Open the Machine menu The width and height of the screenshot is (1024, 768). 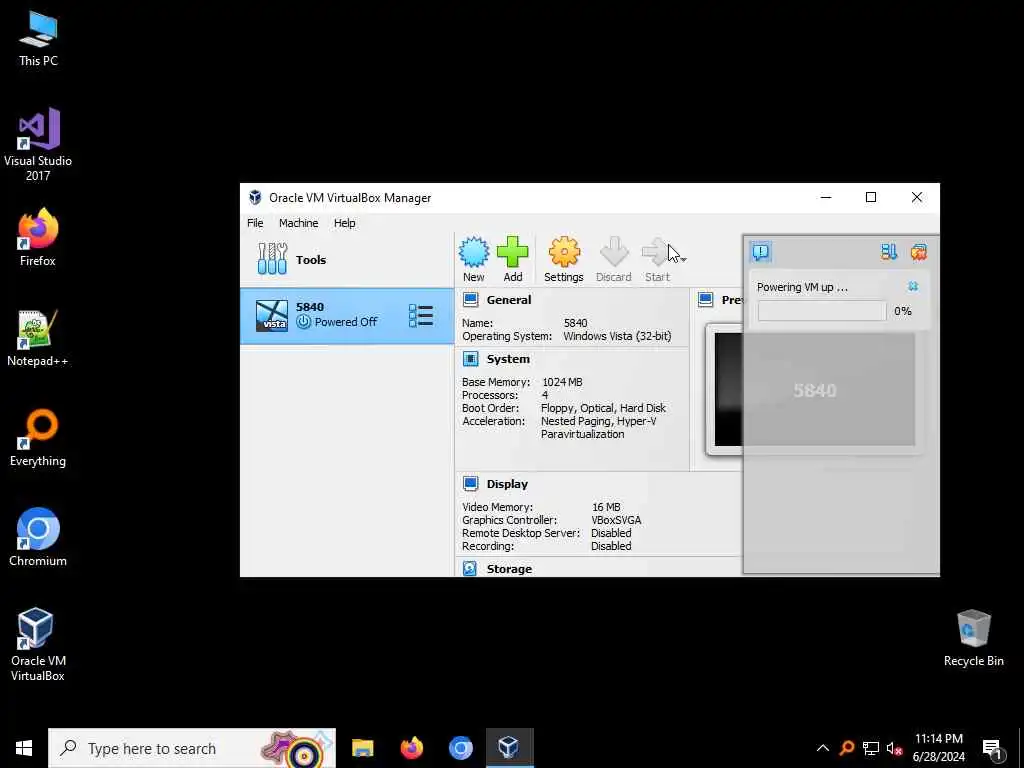298,223
